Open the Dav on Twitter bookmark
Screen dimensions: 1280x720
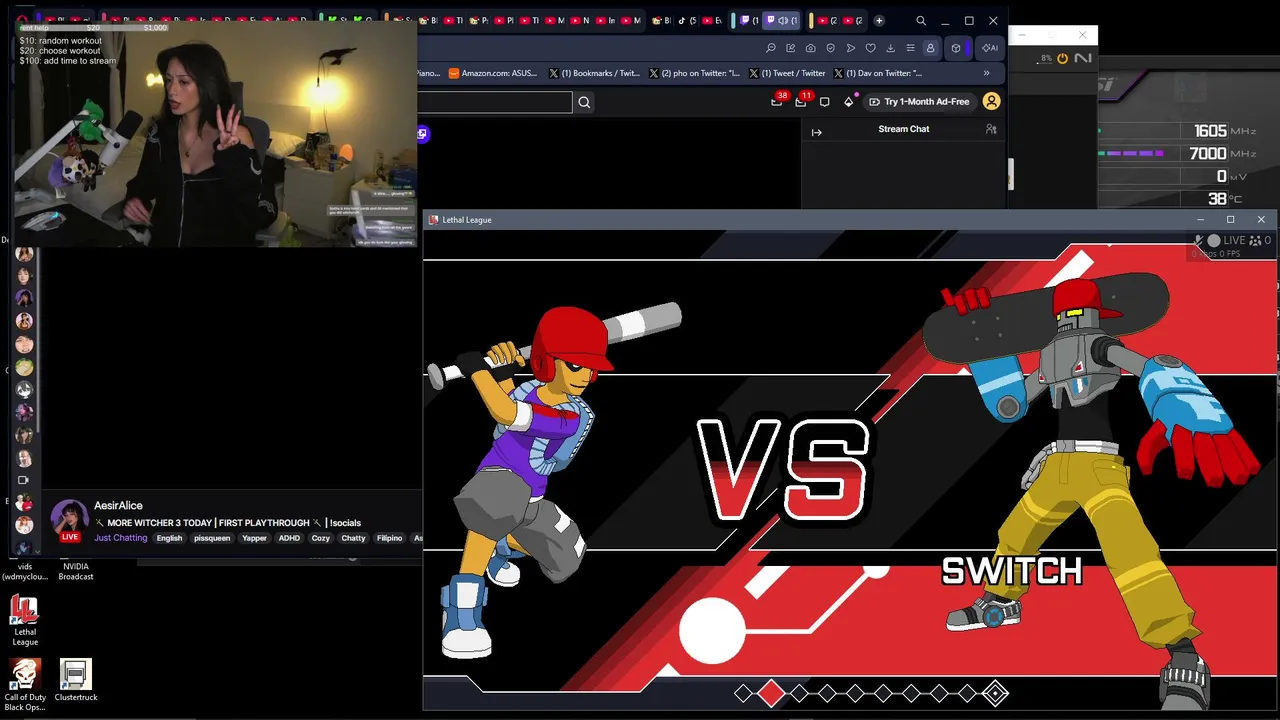(x=878, y=73)
